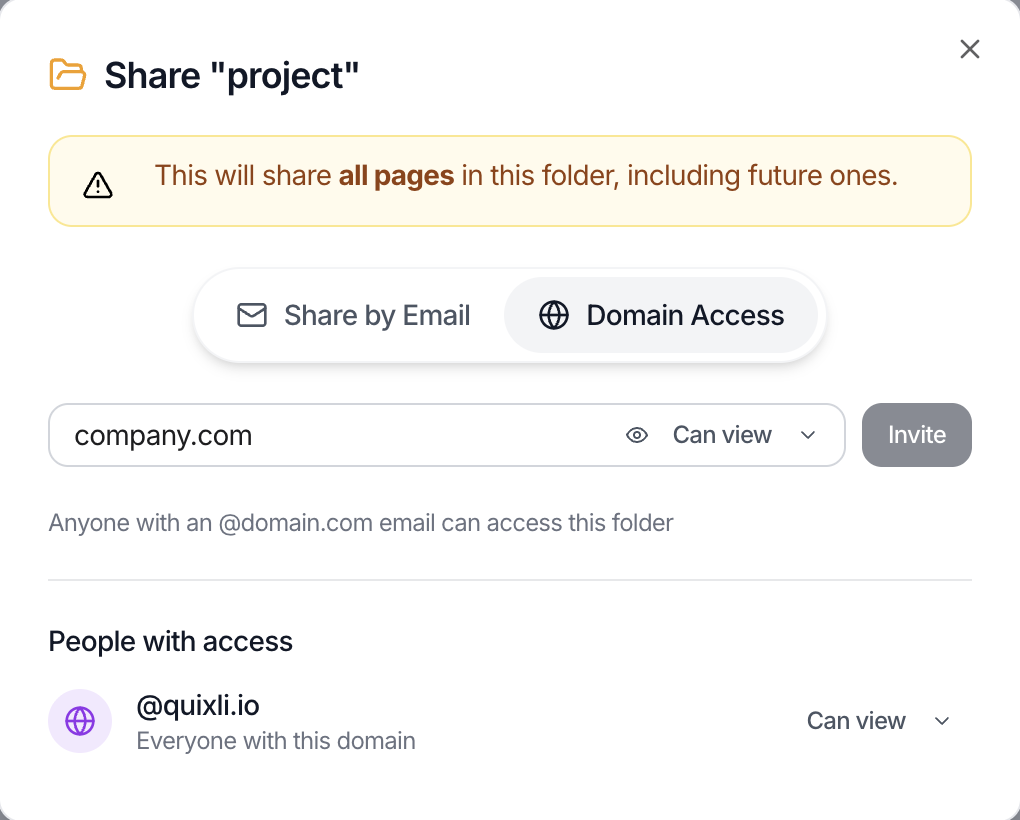
Task: Click the globe icon in Domain Access tab
Action: pos(552,315)
